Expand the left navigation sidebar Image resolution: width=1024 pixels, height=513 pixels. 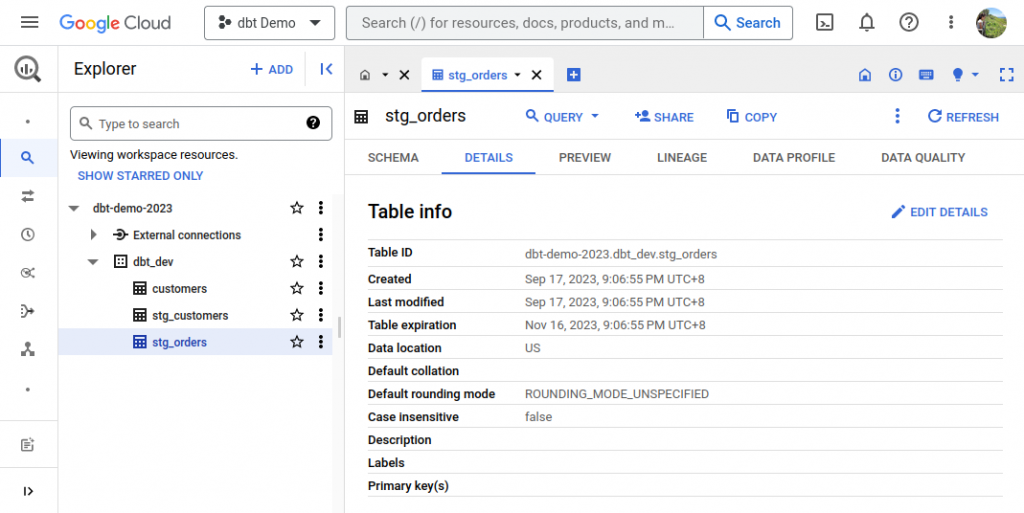(27, 491)
